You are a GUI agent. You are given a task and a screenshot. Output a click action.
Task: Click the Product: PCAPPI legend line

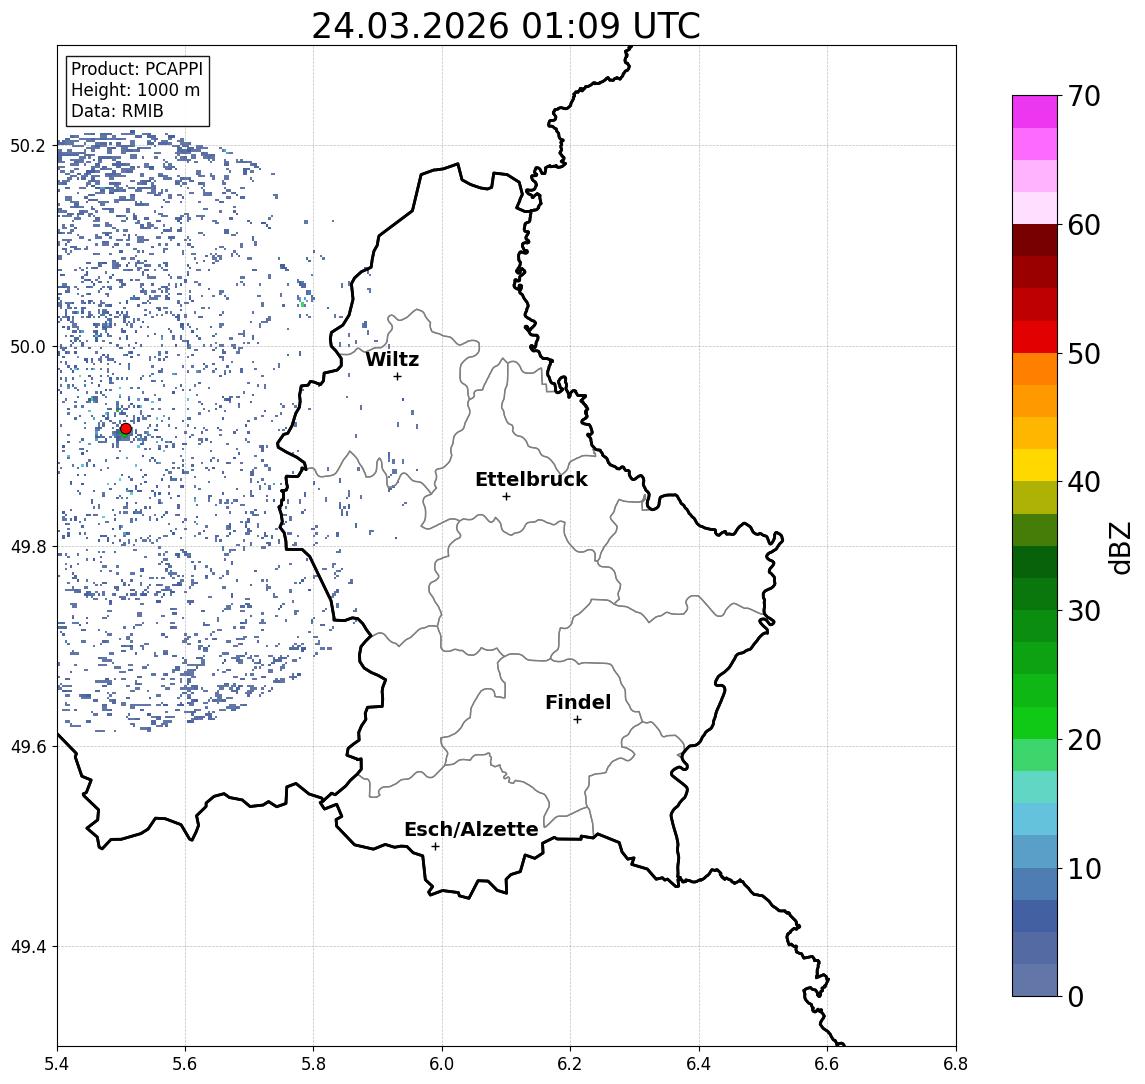[x=137, y=69]
